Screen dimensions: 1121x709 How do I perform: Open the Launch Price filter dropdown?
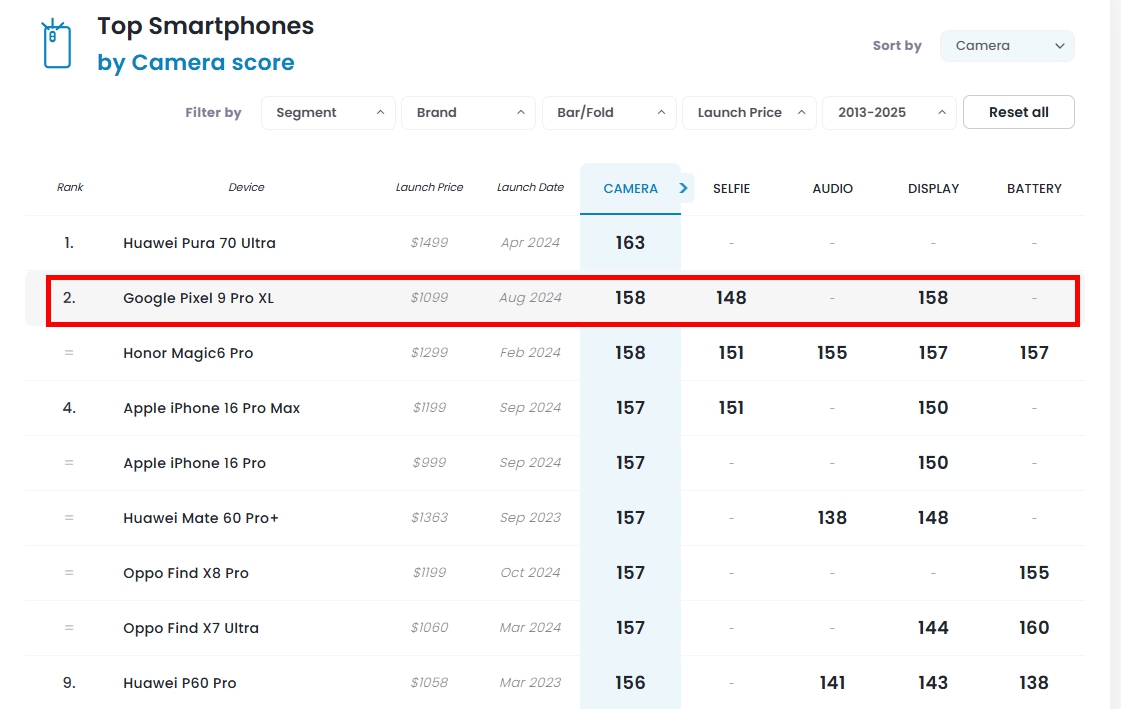coord(749,113)
